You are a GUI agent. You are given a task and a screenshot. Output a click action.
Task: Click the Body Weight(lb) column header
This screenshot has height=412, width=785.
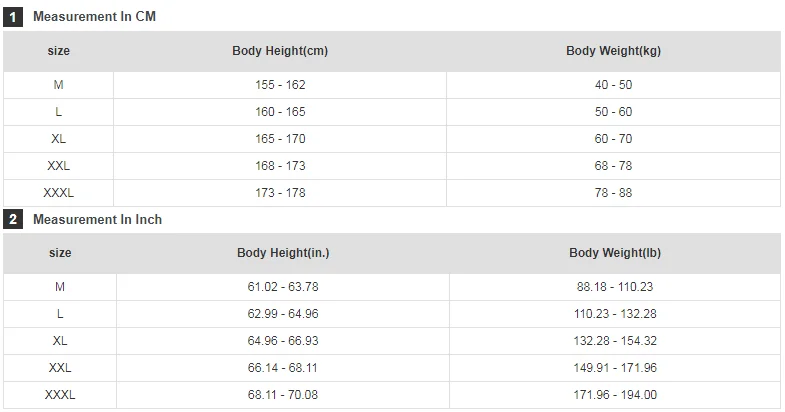tap(615, 253)
